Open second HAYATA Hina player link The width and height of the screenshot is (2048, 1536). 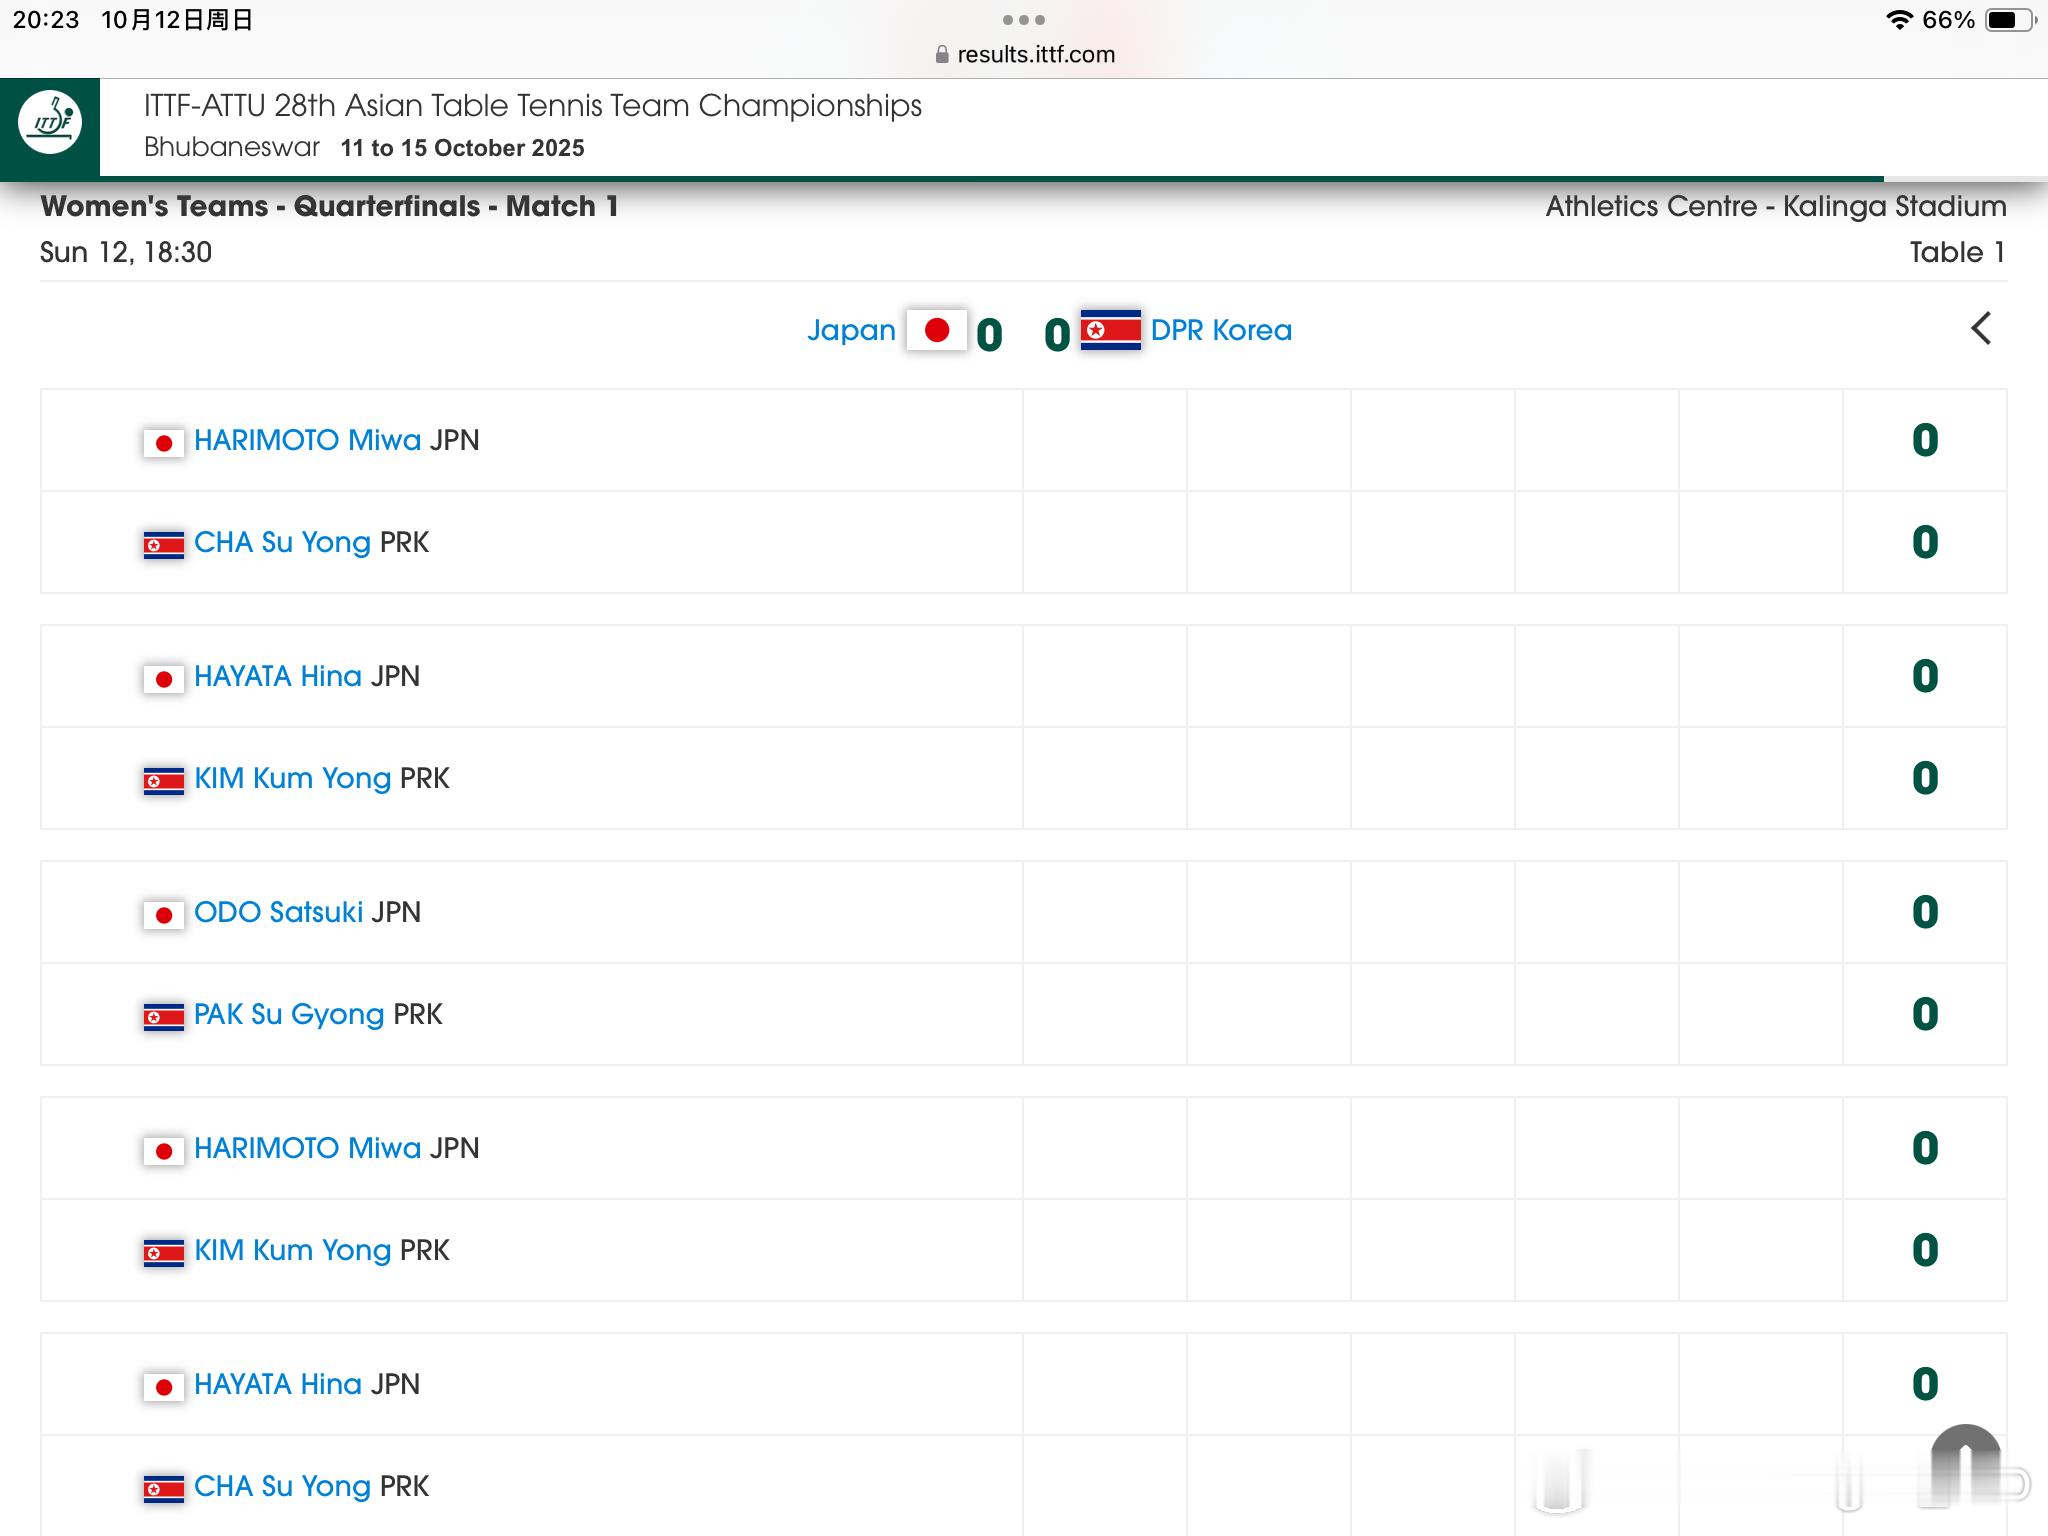click(x=278, y=1384)
